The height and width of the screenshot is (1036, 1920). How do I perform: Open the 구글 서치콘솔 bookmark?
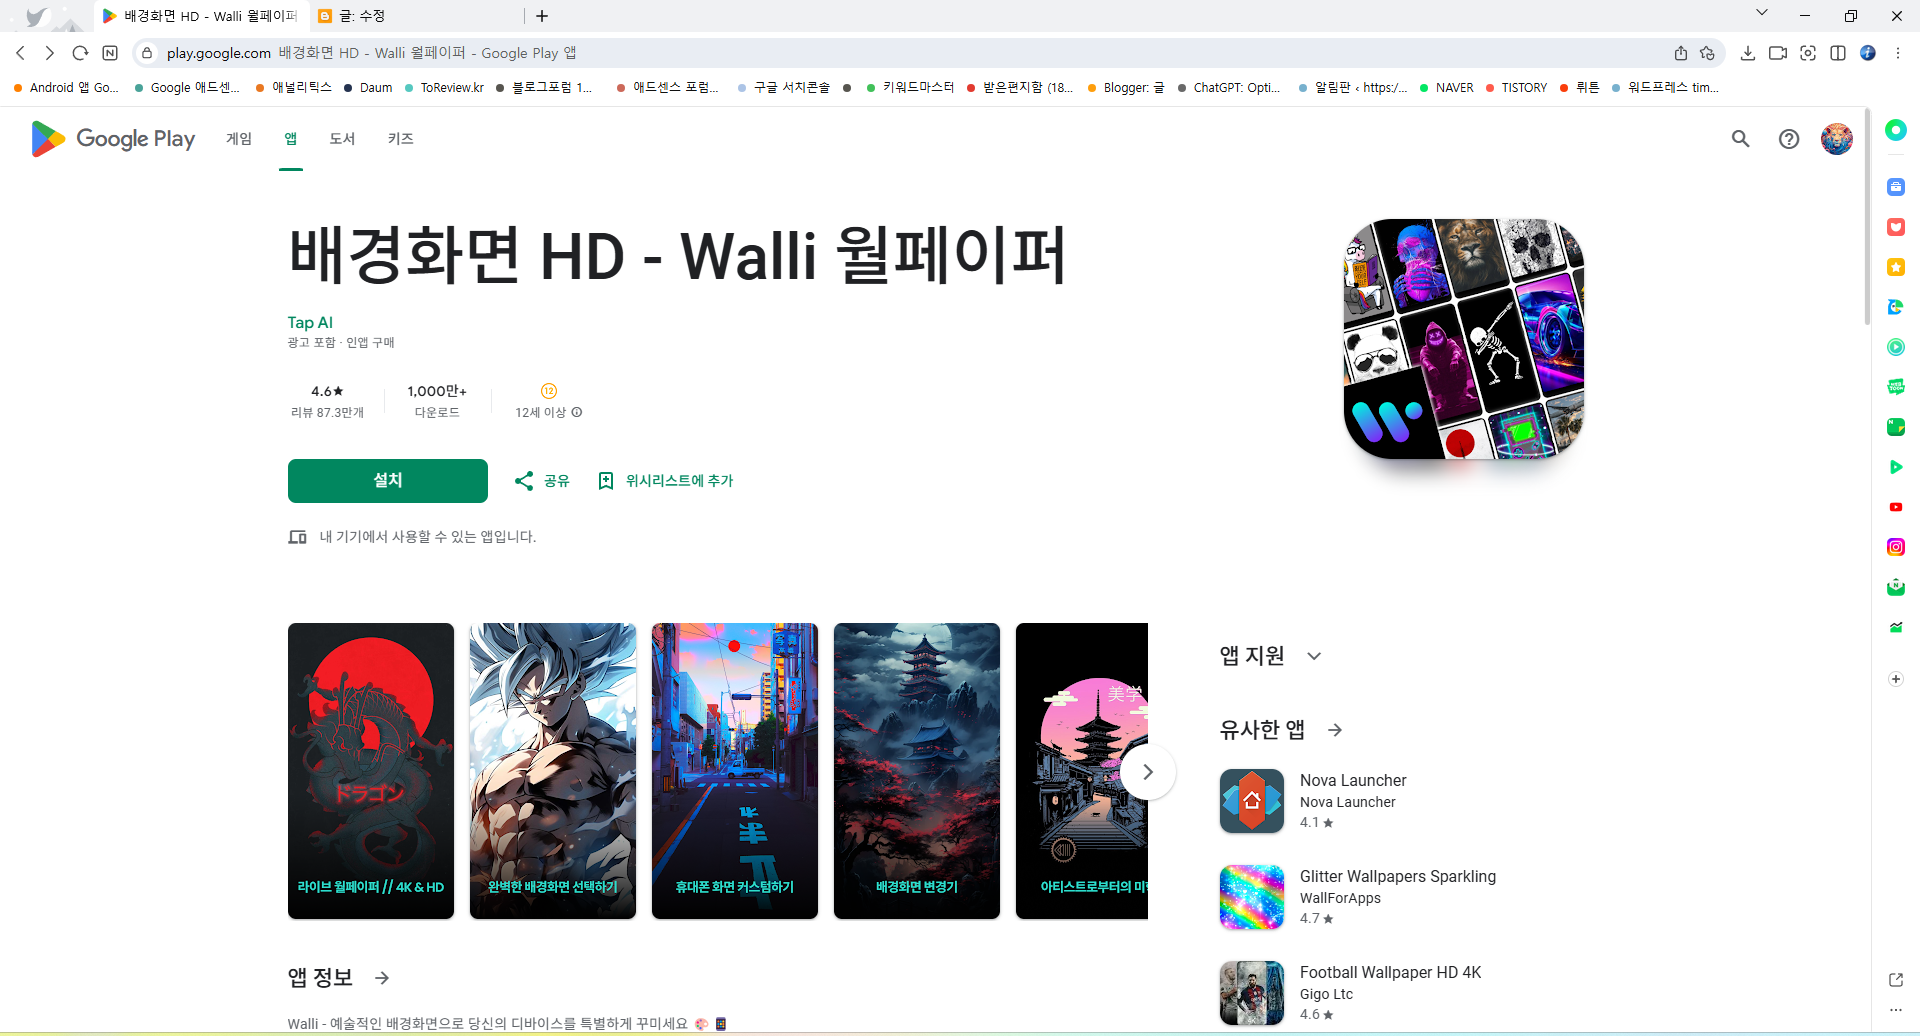tap(783, 88)
